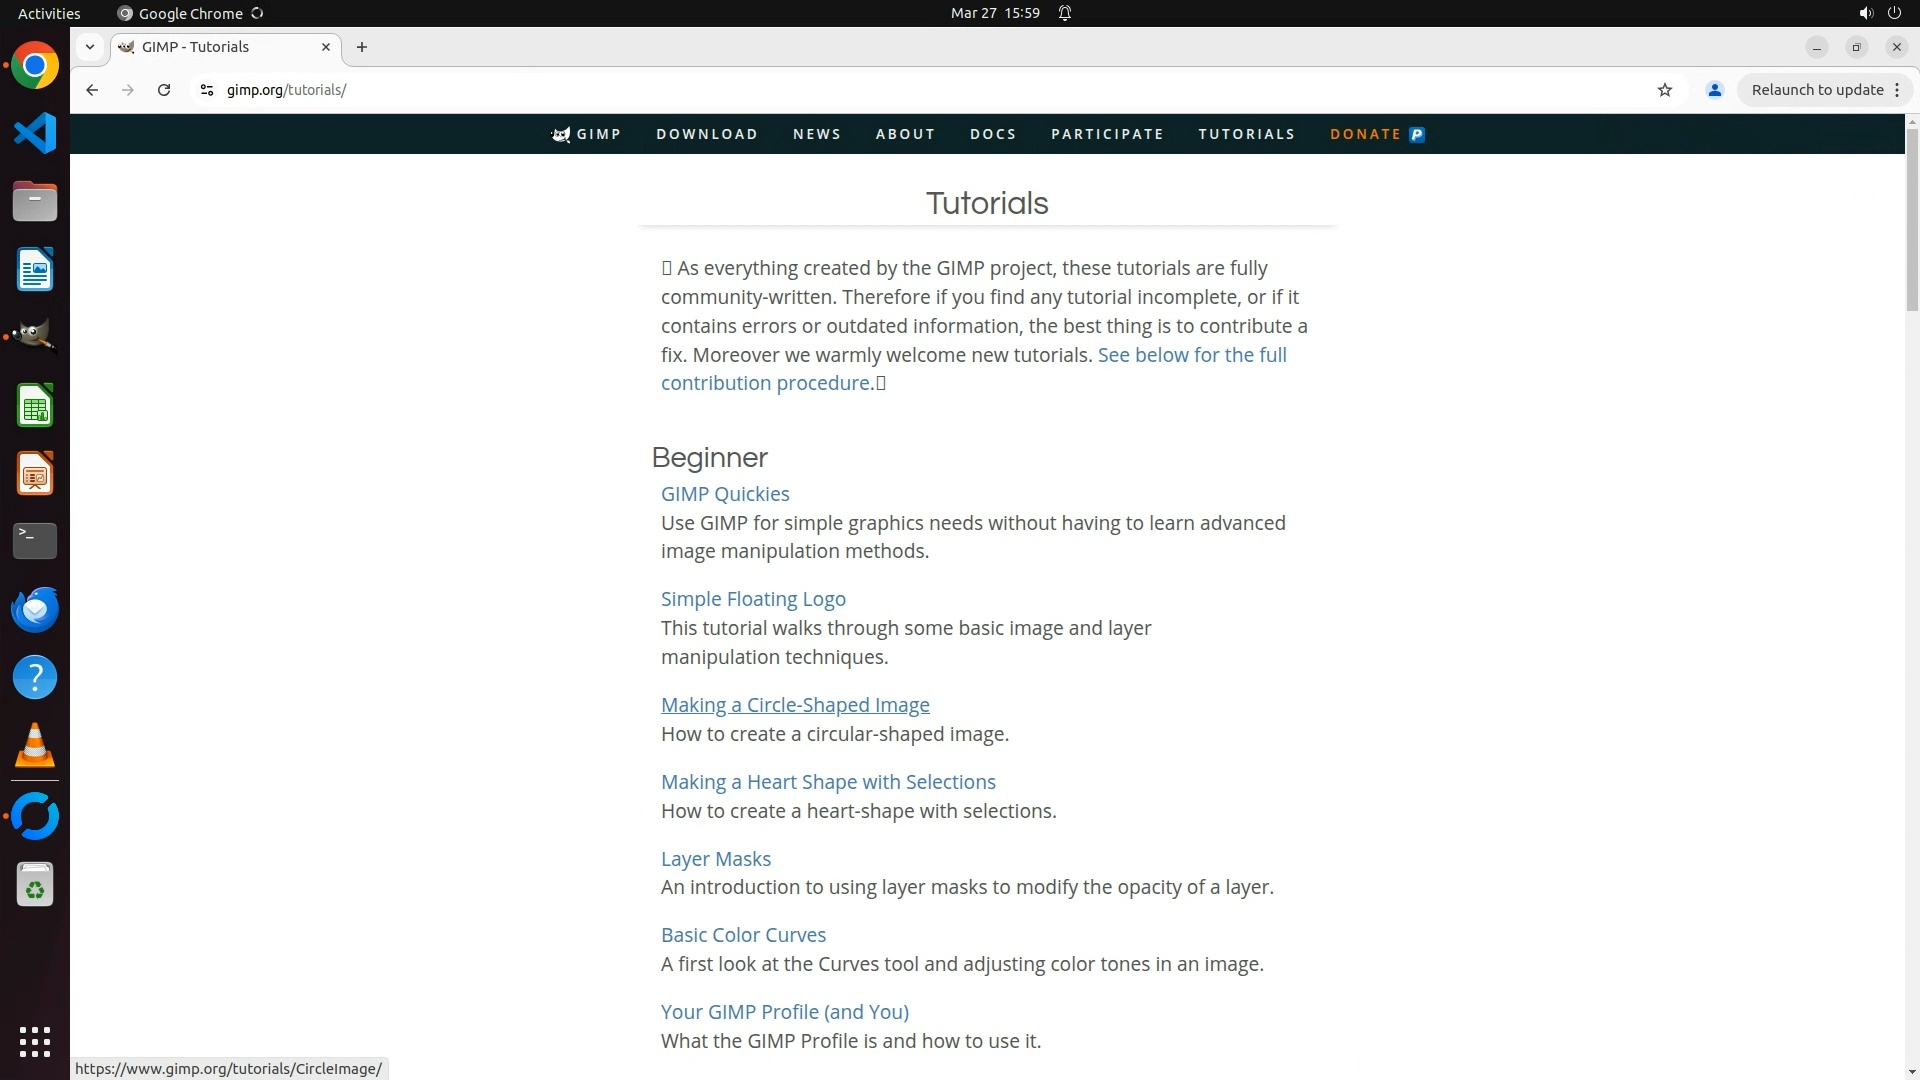The height and width of the screenshot is (1080, 1920).
Task: Expand the tab search dropdown arrow
Action: coord(90,47)
